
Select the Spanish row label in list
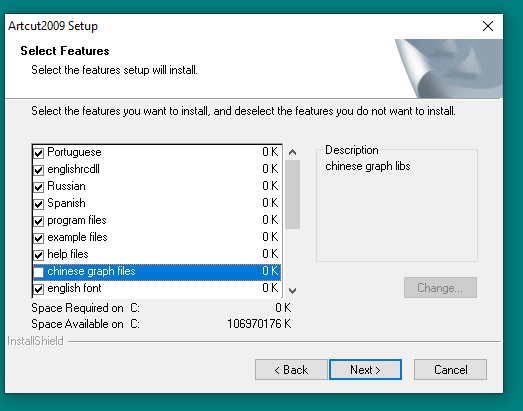click(66, 203)
